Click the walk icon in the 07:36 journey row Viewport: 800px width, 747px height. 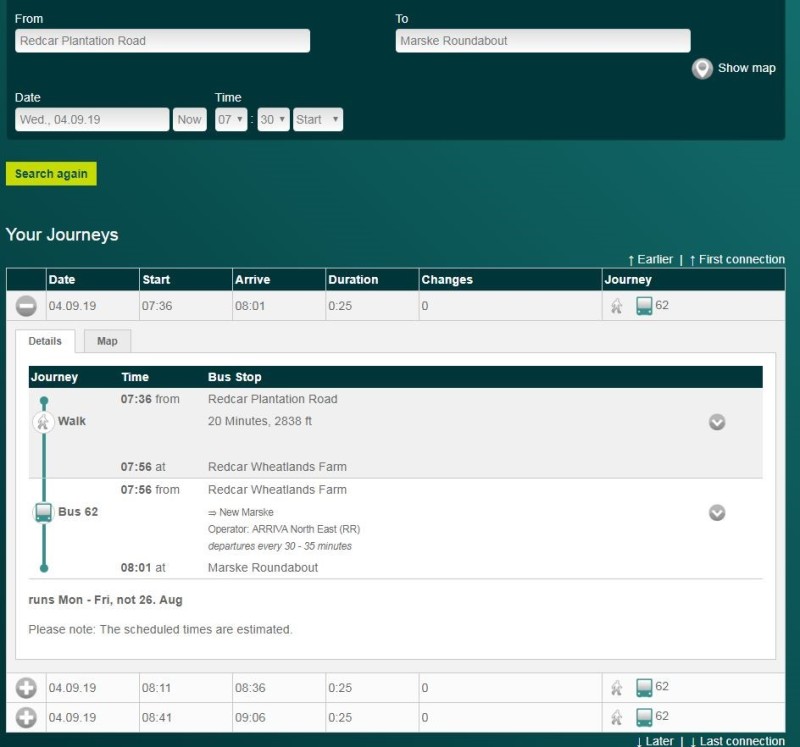click(617, 306)
